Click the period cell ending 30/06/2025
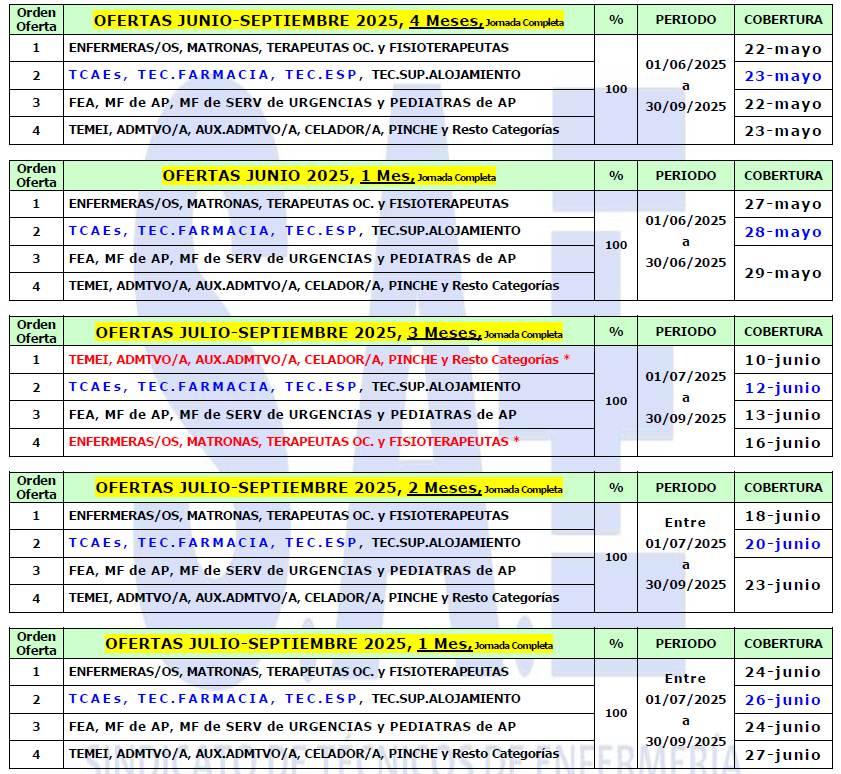The width and height of the screenshot is (841, 774). click(685, 242)
